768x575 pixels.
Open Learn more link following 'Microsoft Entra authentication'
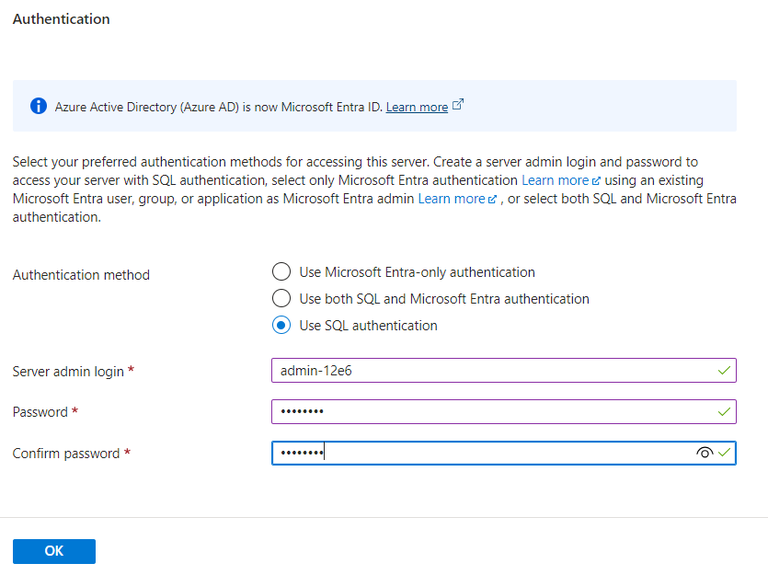(555, 180)
